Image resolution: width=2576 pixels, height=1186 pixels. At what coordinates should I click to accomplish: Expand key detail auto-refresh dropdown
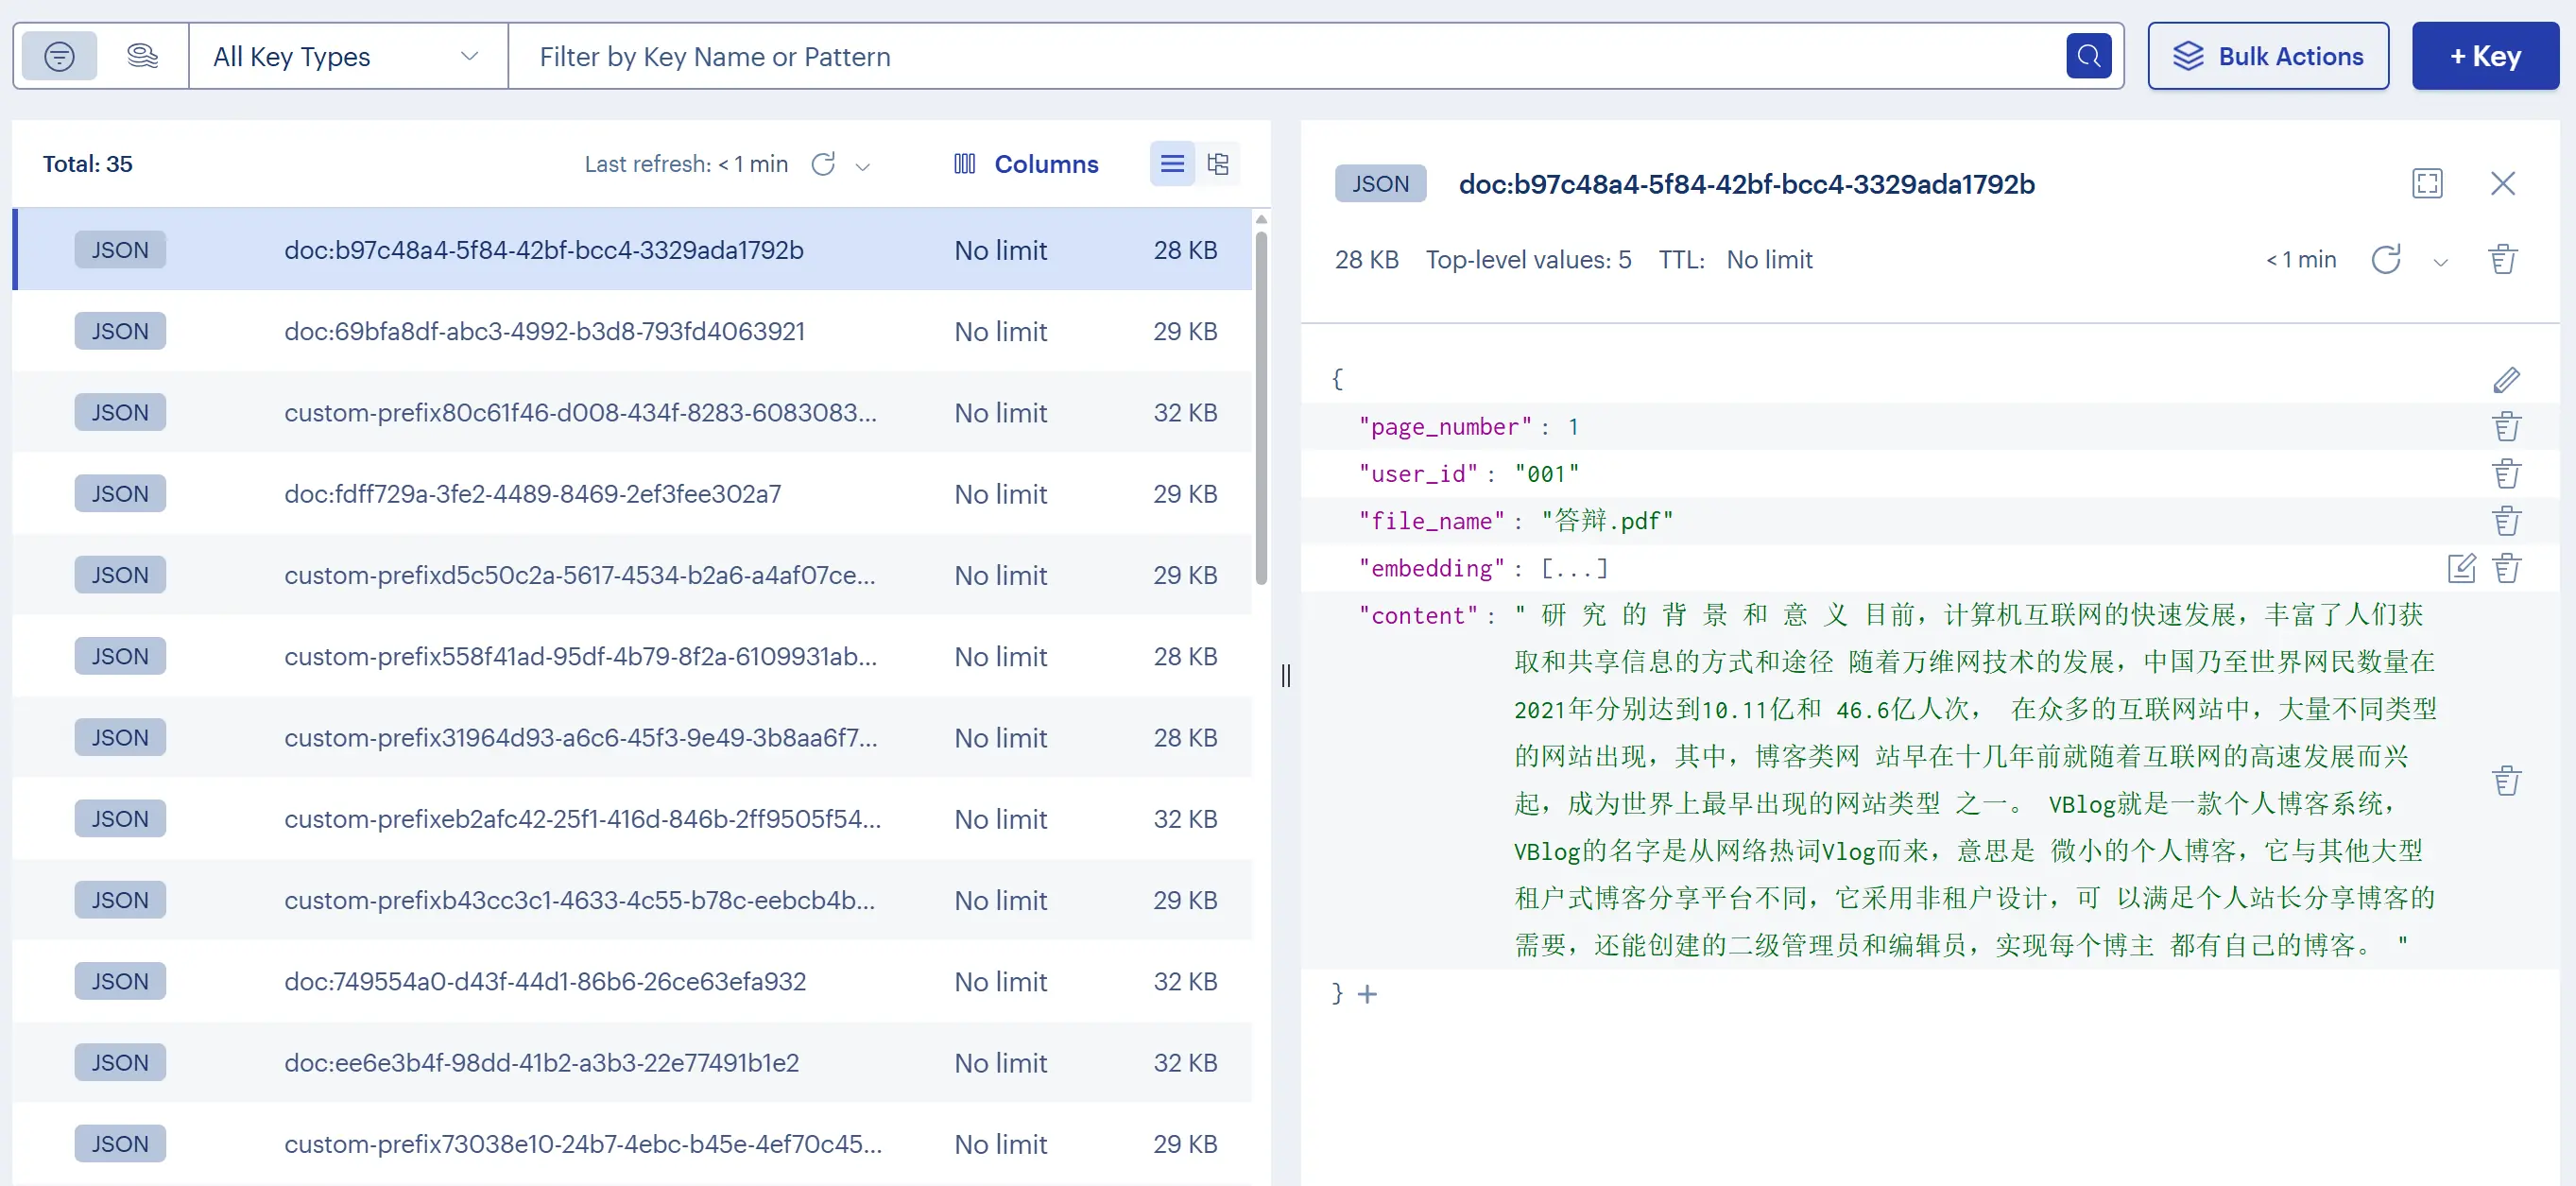2440,263
